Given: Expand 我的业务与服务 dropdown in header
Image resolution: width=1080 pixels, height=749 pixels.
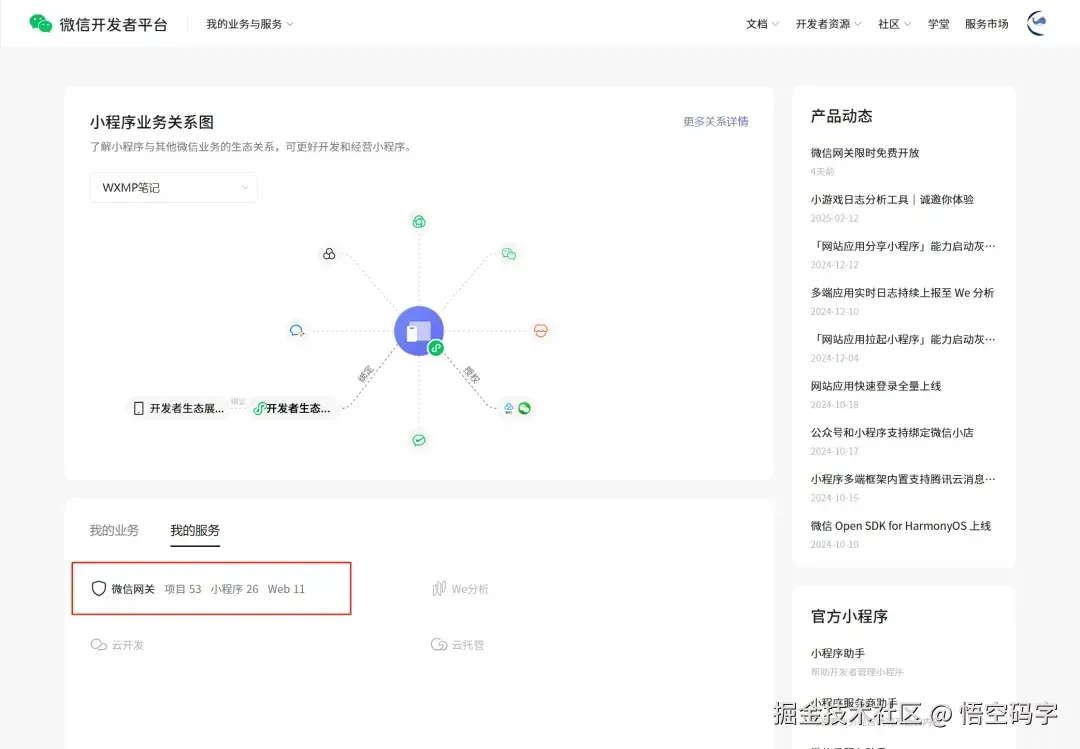Looking at the screenshot, I should coord(249,24).
